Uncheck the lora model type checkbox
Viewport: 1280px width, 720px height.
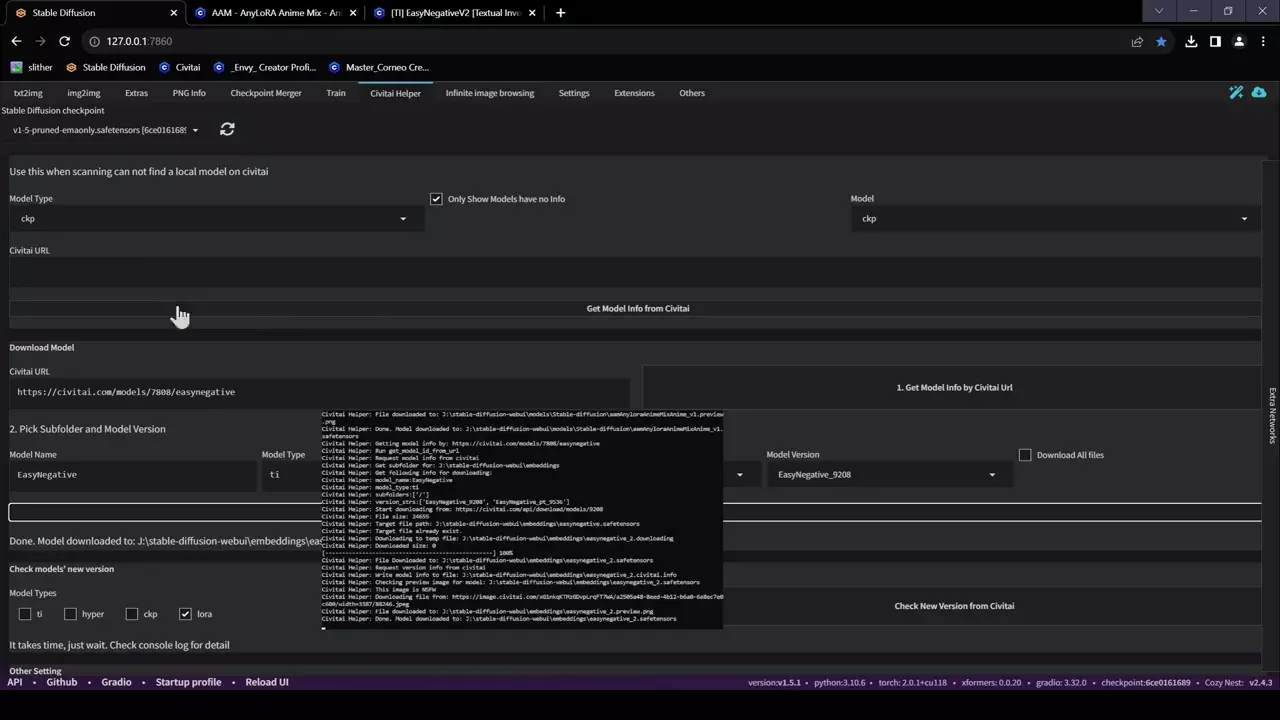185,614
